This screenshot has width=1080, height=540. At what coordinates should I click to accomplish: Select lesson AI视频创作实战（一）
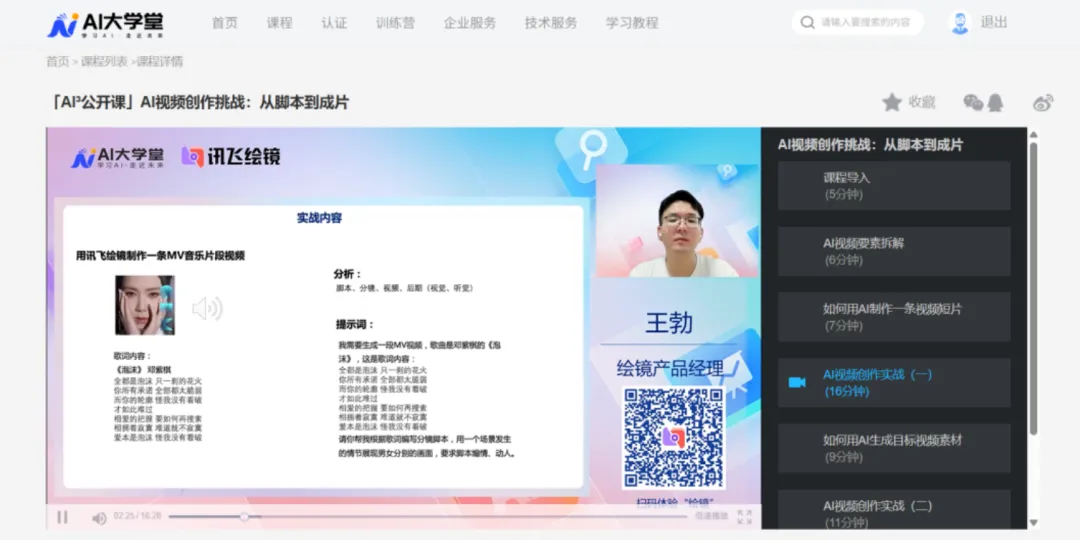[894, 382]
